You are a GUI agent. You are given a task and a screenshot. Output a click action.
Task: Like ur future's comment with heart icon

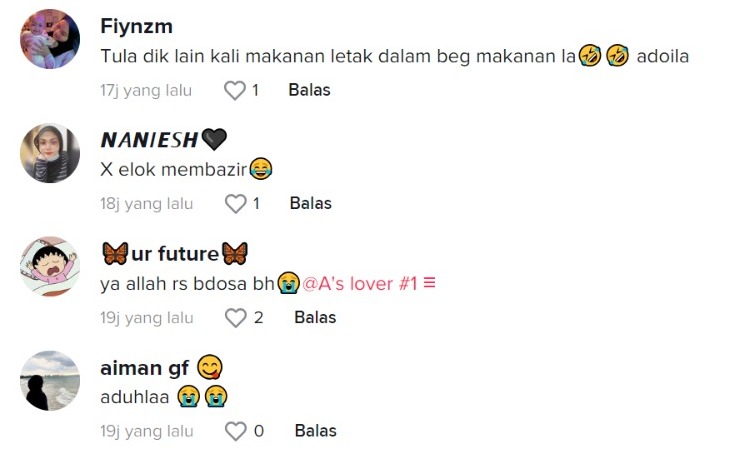pos(235,318)
